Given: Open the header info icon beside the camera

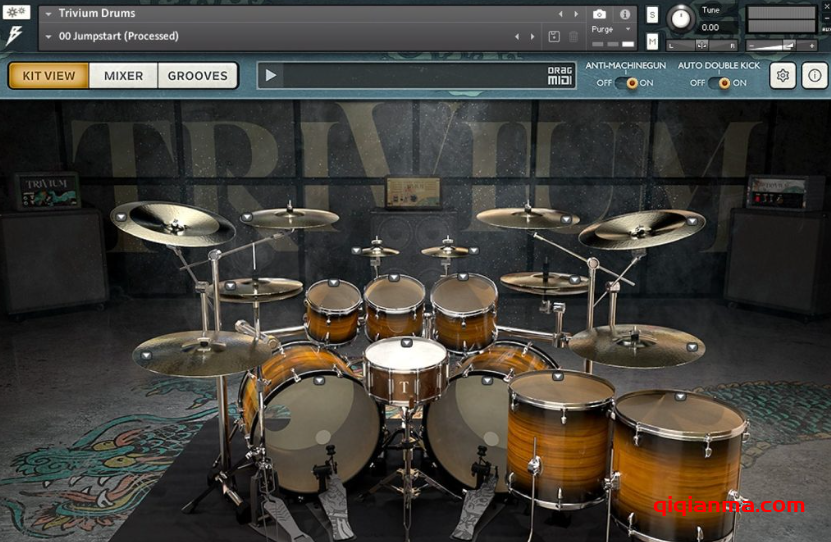Looking at the screenshot, I should click(625, 14).
